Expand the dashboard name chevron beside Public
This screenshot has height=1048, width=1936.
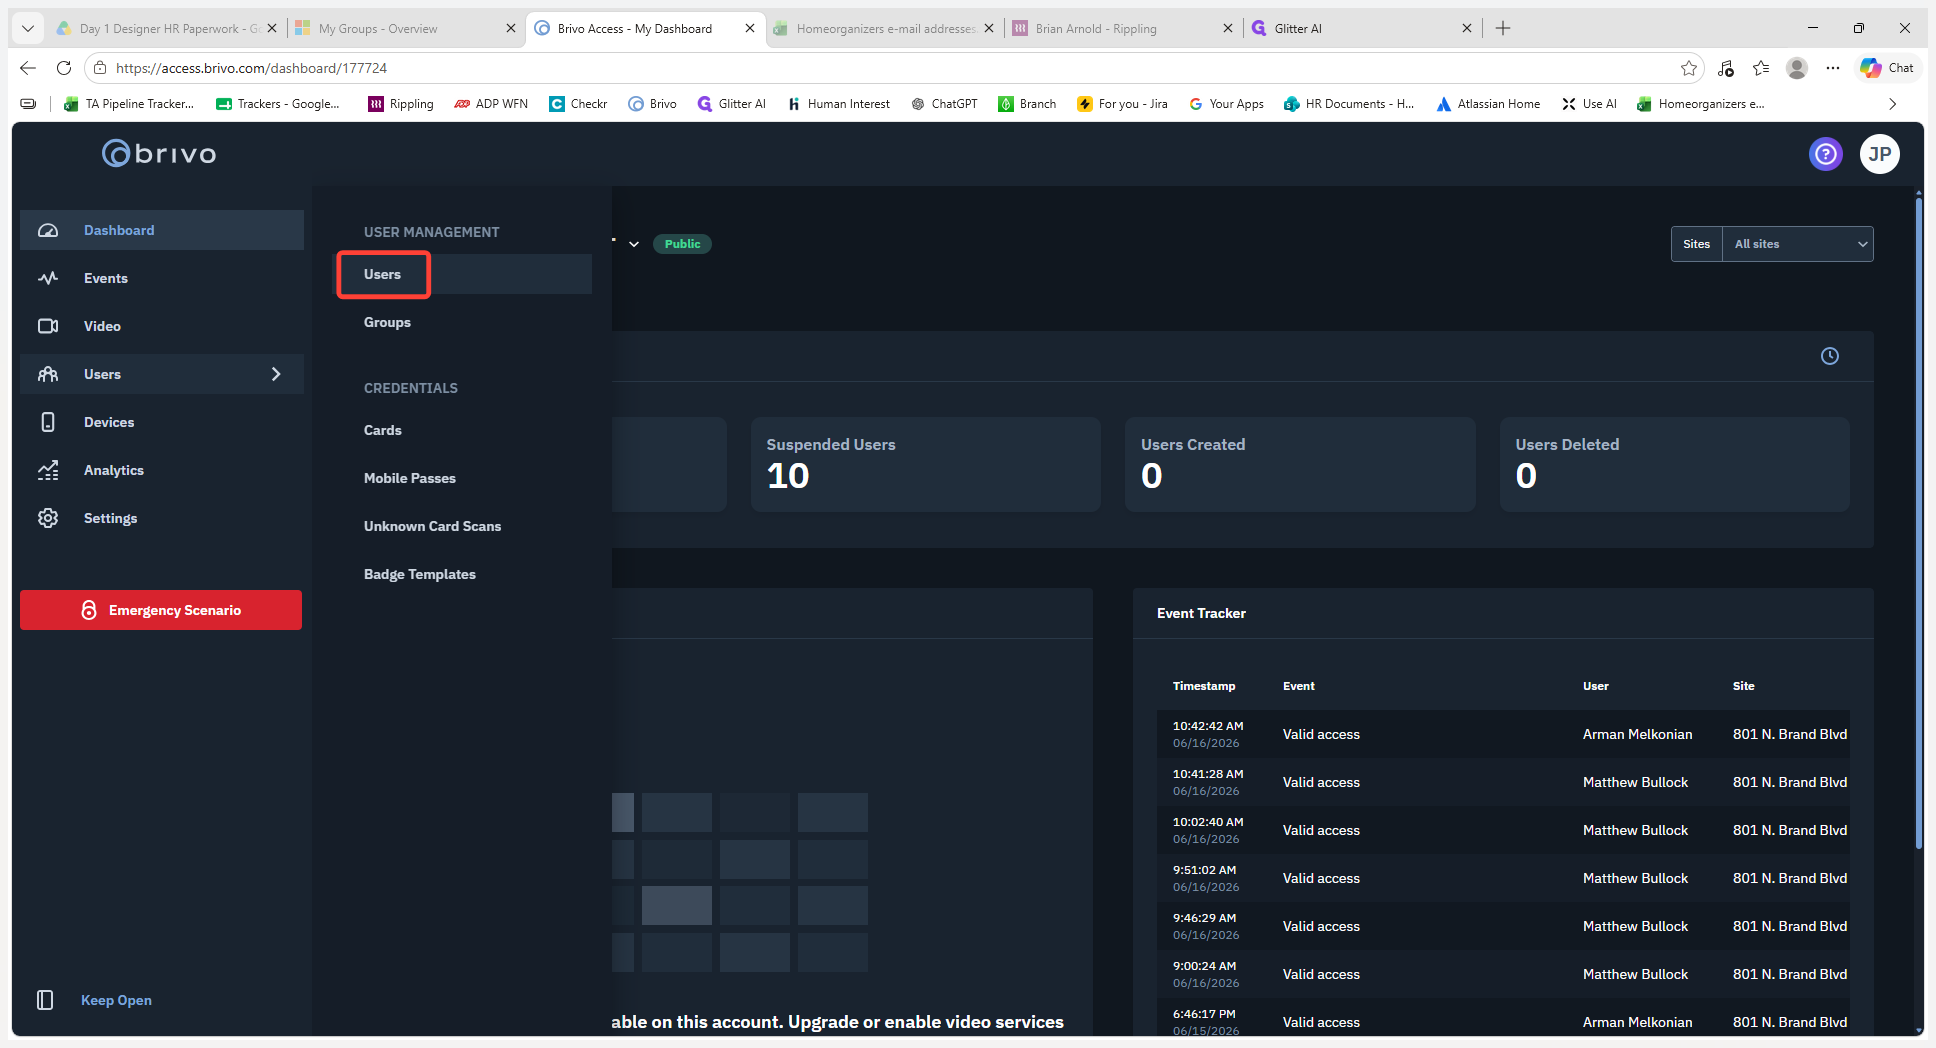(x=634, y=244)
